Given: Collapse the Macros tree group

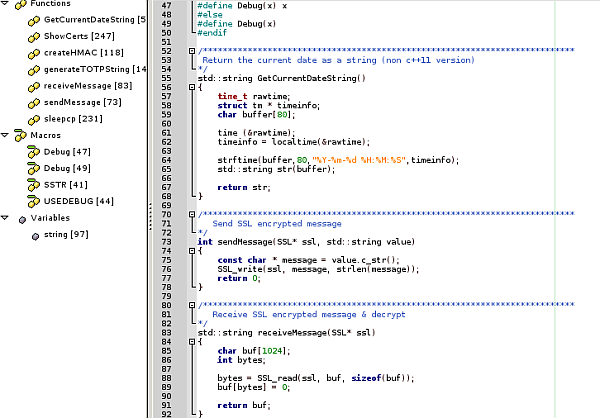Looking at the screenshot, I should [x=6, y=135].
